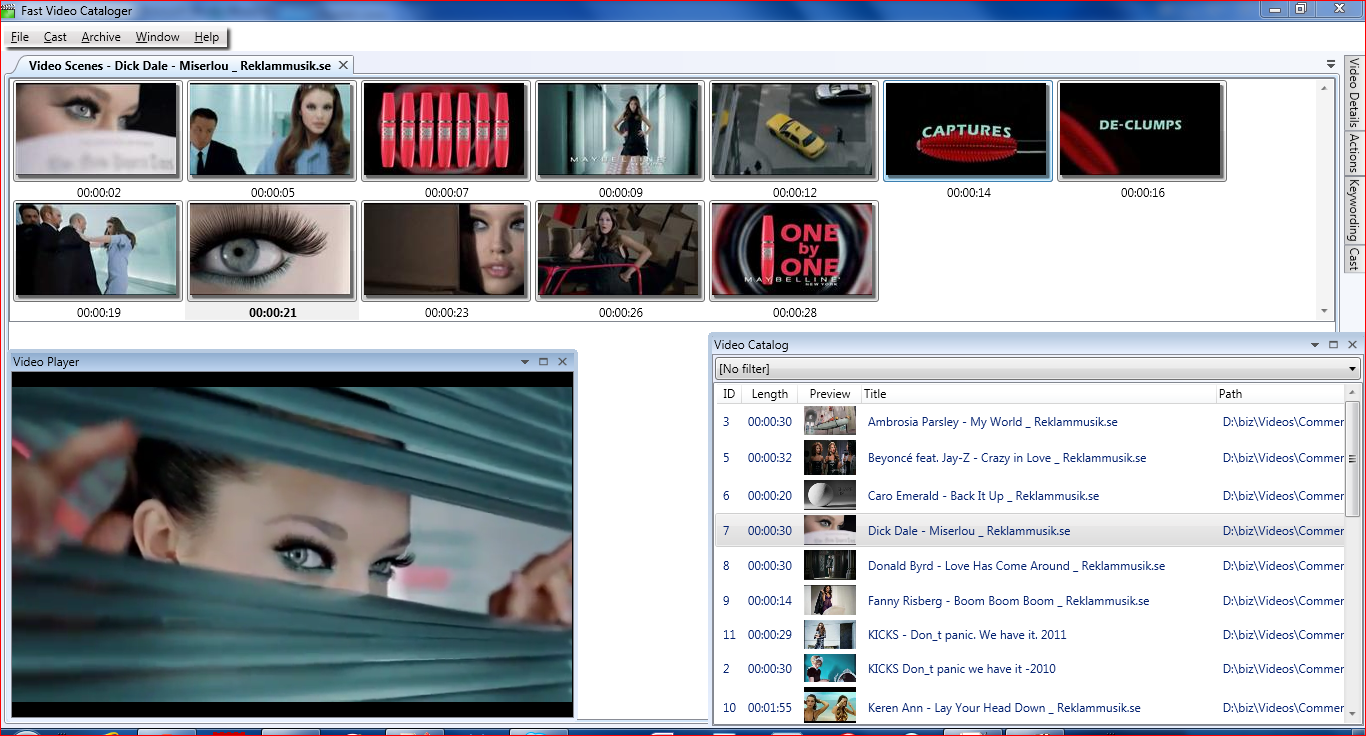
Task: Maximize the Video Catalog panel
Action: (1333, 345)
